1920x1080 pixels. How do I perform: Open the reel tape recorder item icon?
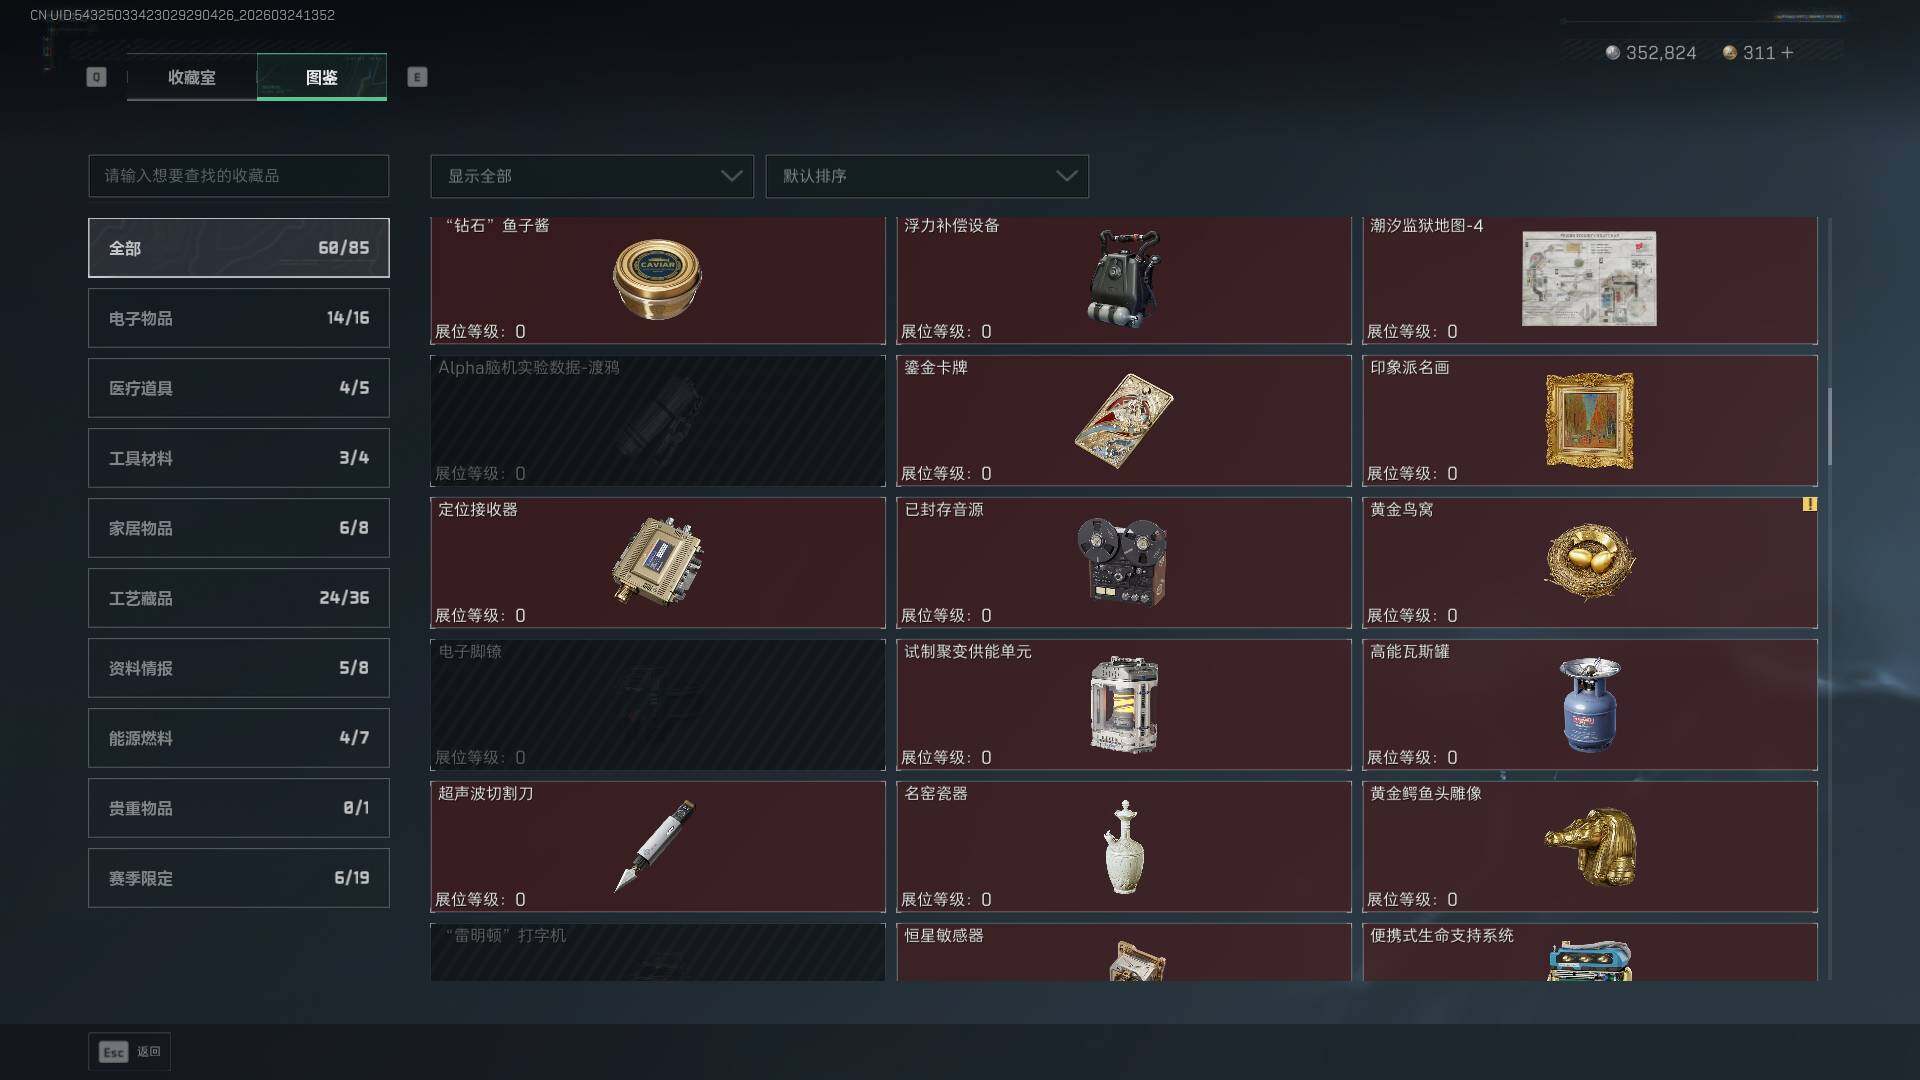(1122, 562)
